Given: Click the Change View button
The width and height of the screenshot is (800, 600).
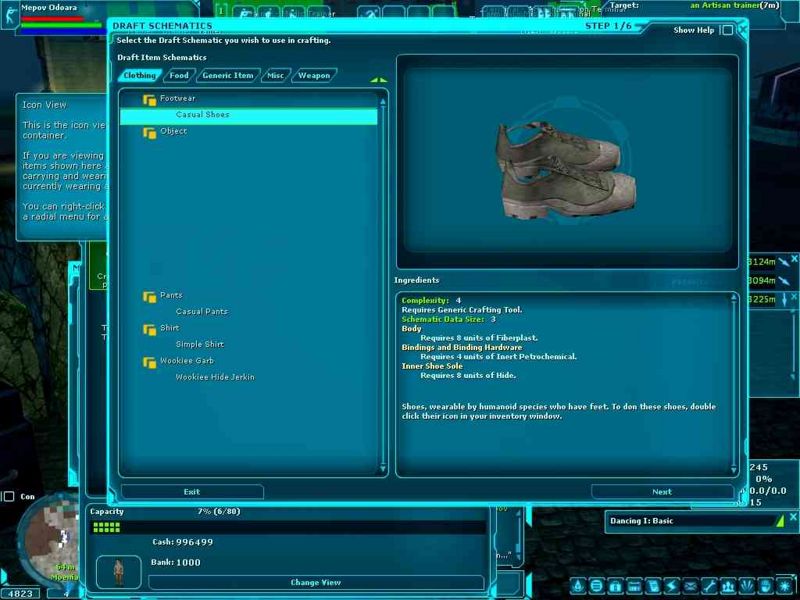Looking at the screenshot, I should (x=316, y=582).
